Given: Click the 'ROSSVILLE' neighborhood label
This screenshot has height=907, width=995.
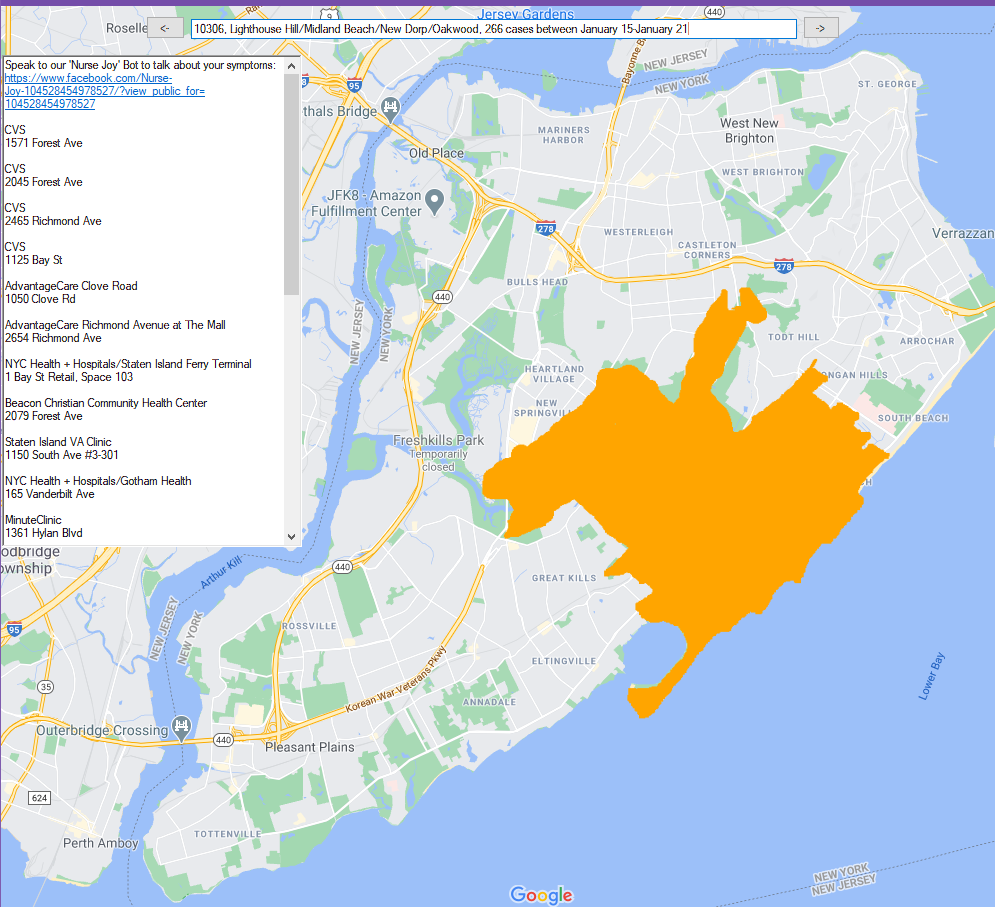Looking at the screenshot, I should coord(310,626).
